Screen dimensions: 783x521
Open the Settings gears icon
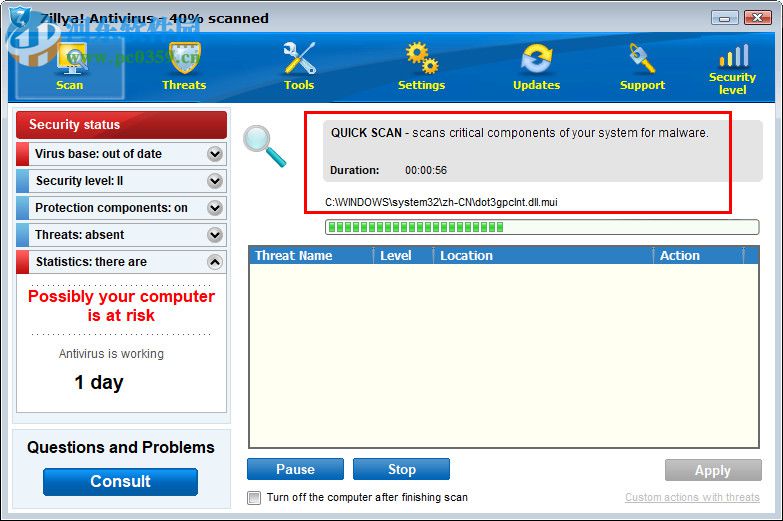(421, 58)
